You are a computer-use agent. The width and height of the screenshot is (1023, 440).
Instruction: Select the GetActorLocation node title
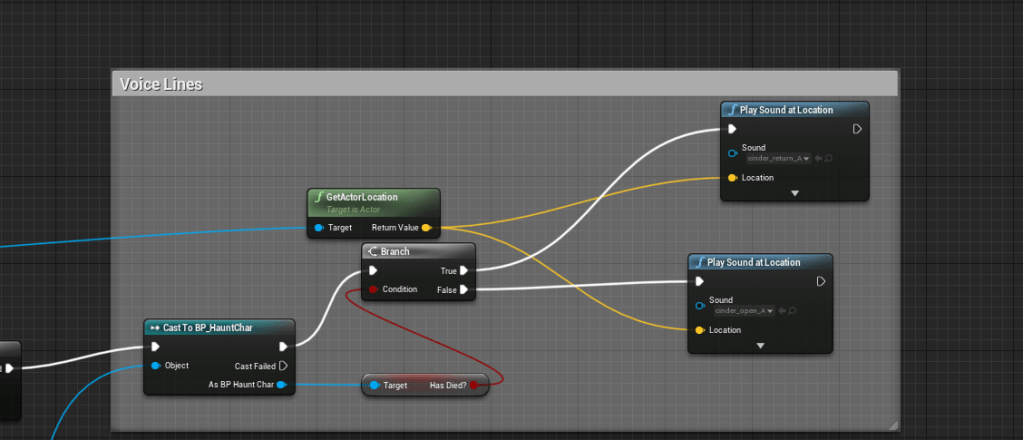(373, 198)
